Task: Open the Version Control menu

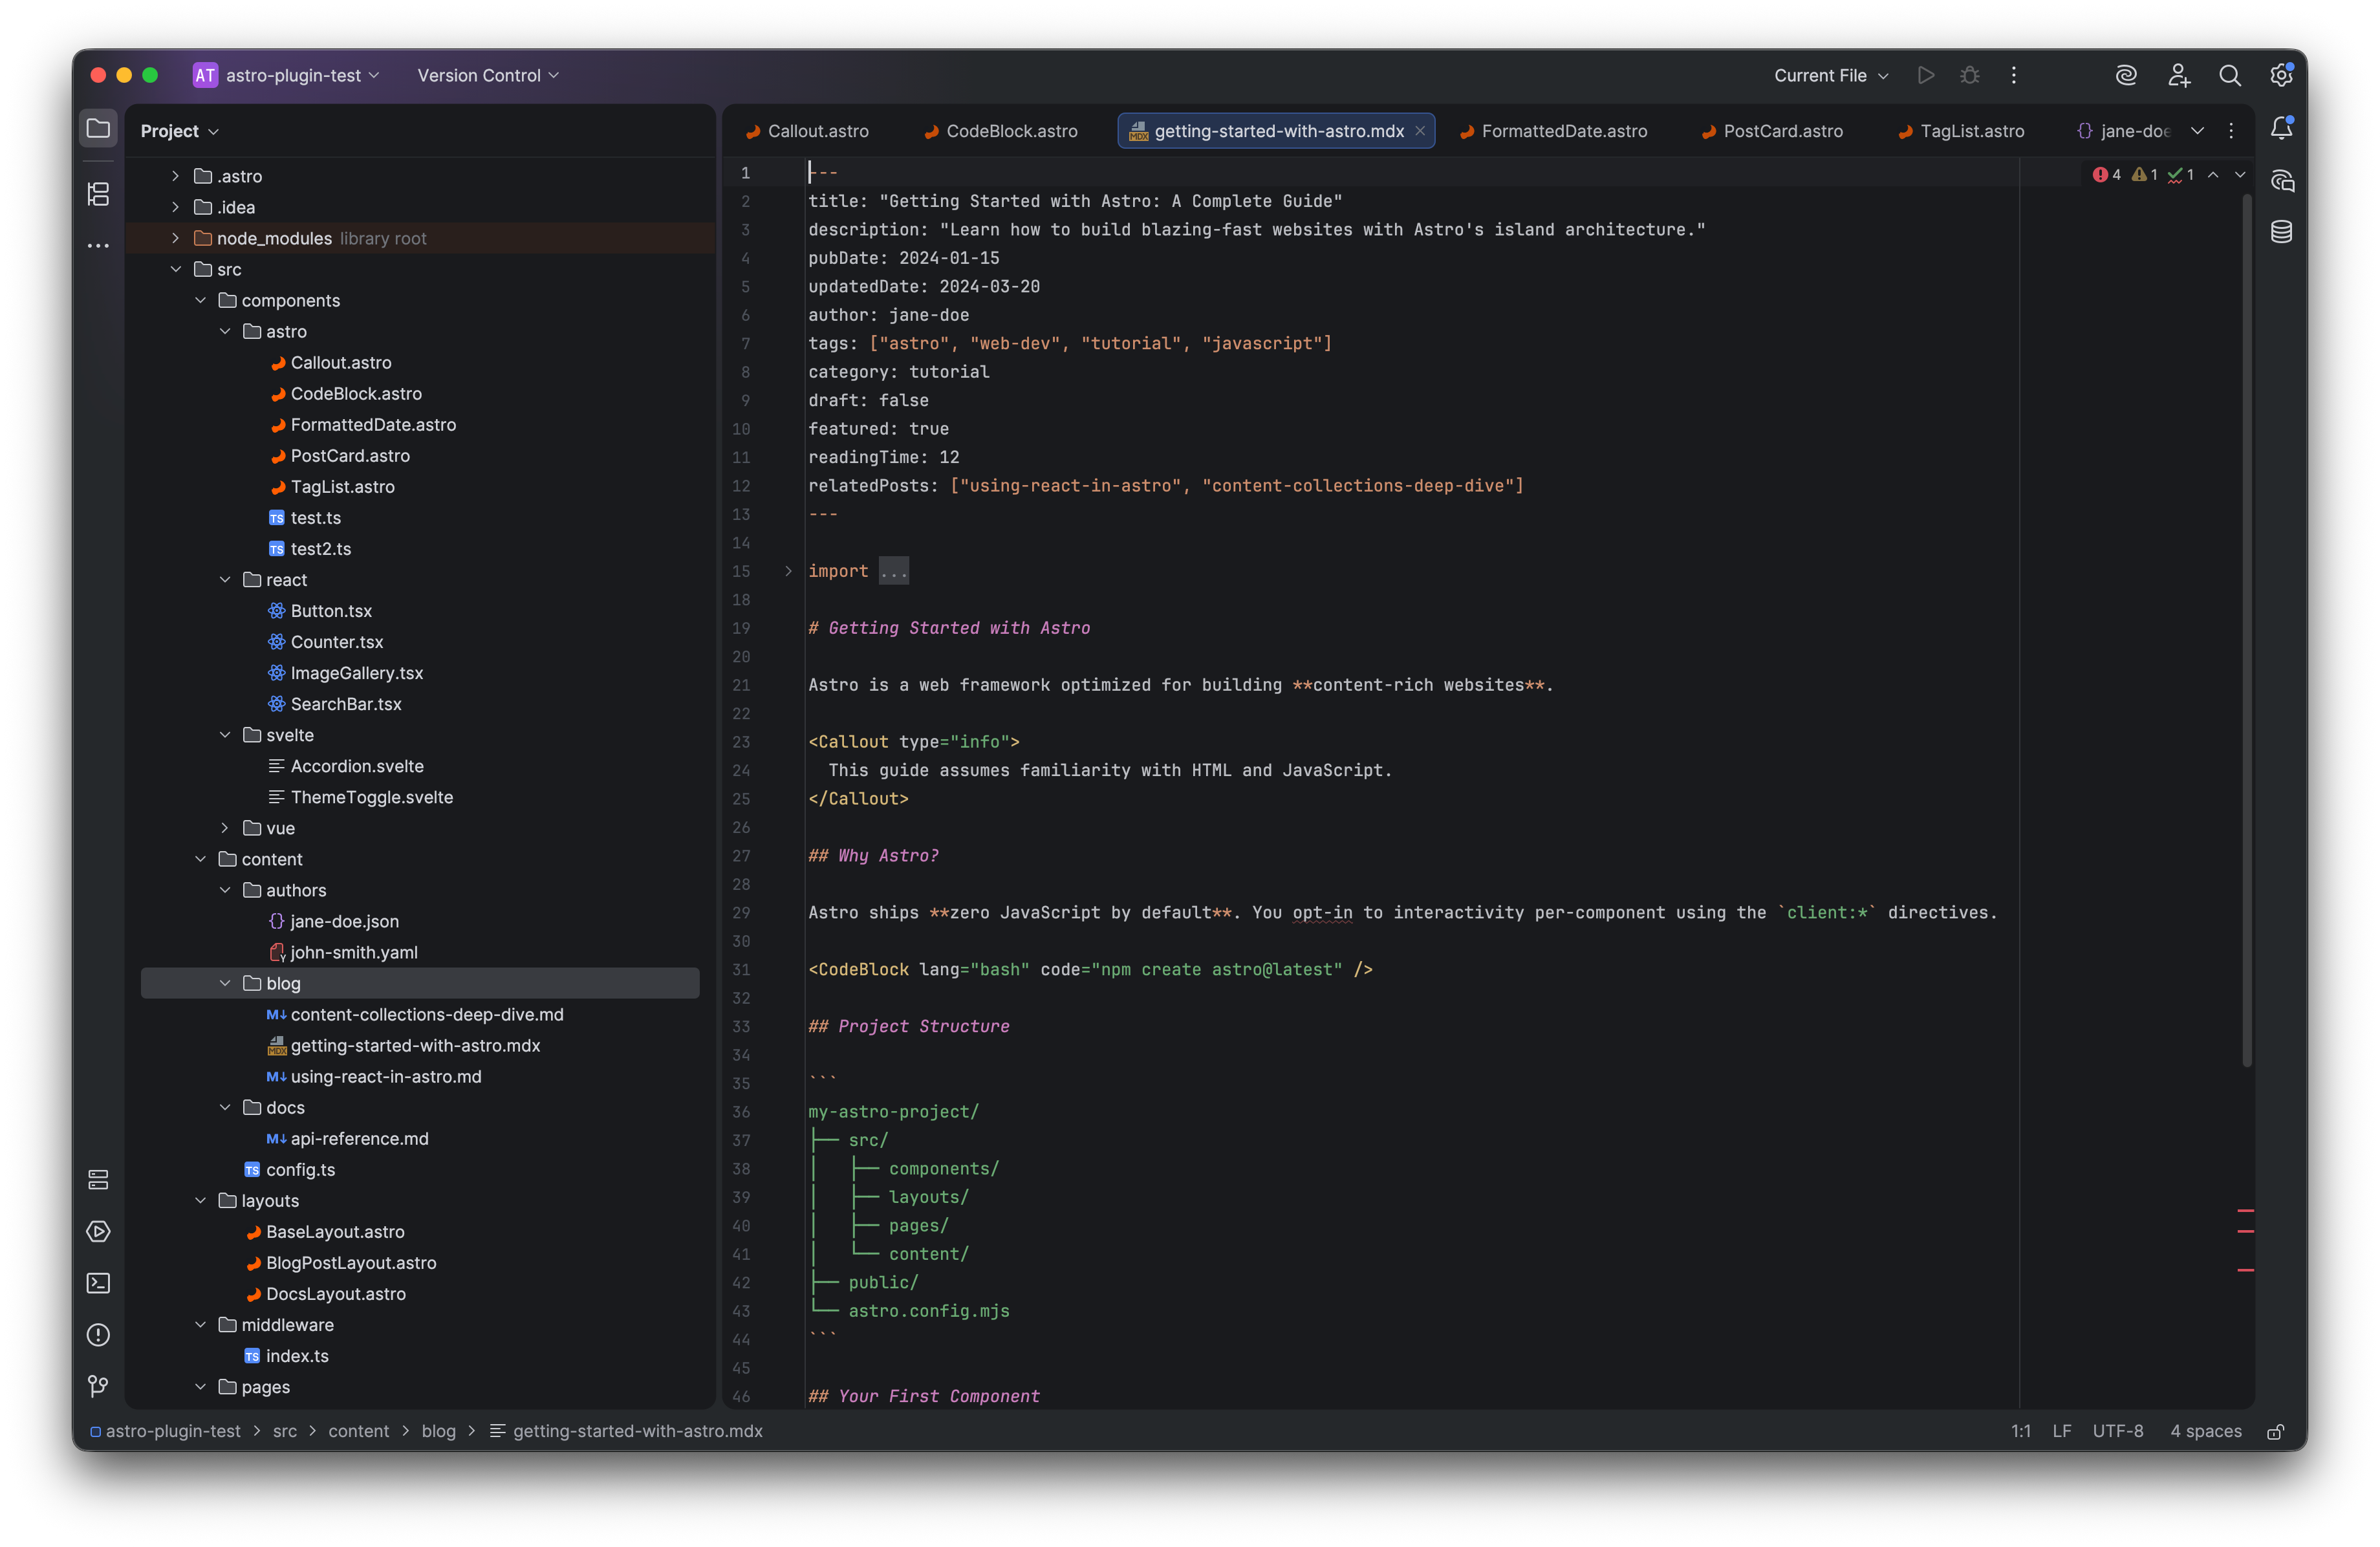Action: (488, 76)
